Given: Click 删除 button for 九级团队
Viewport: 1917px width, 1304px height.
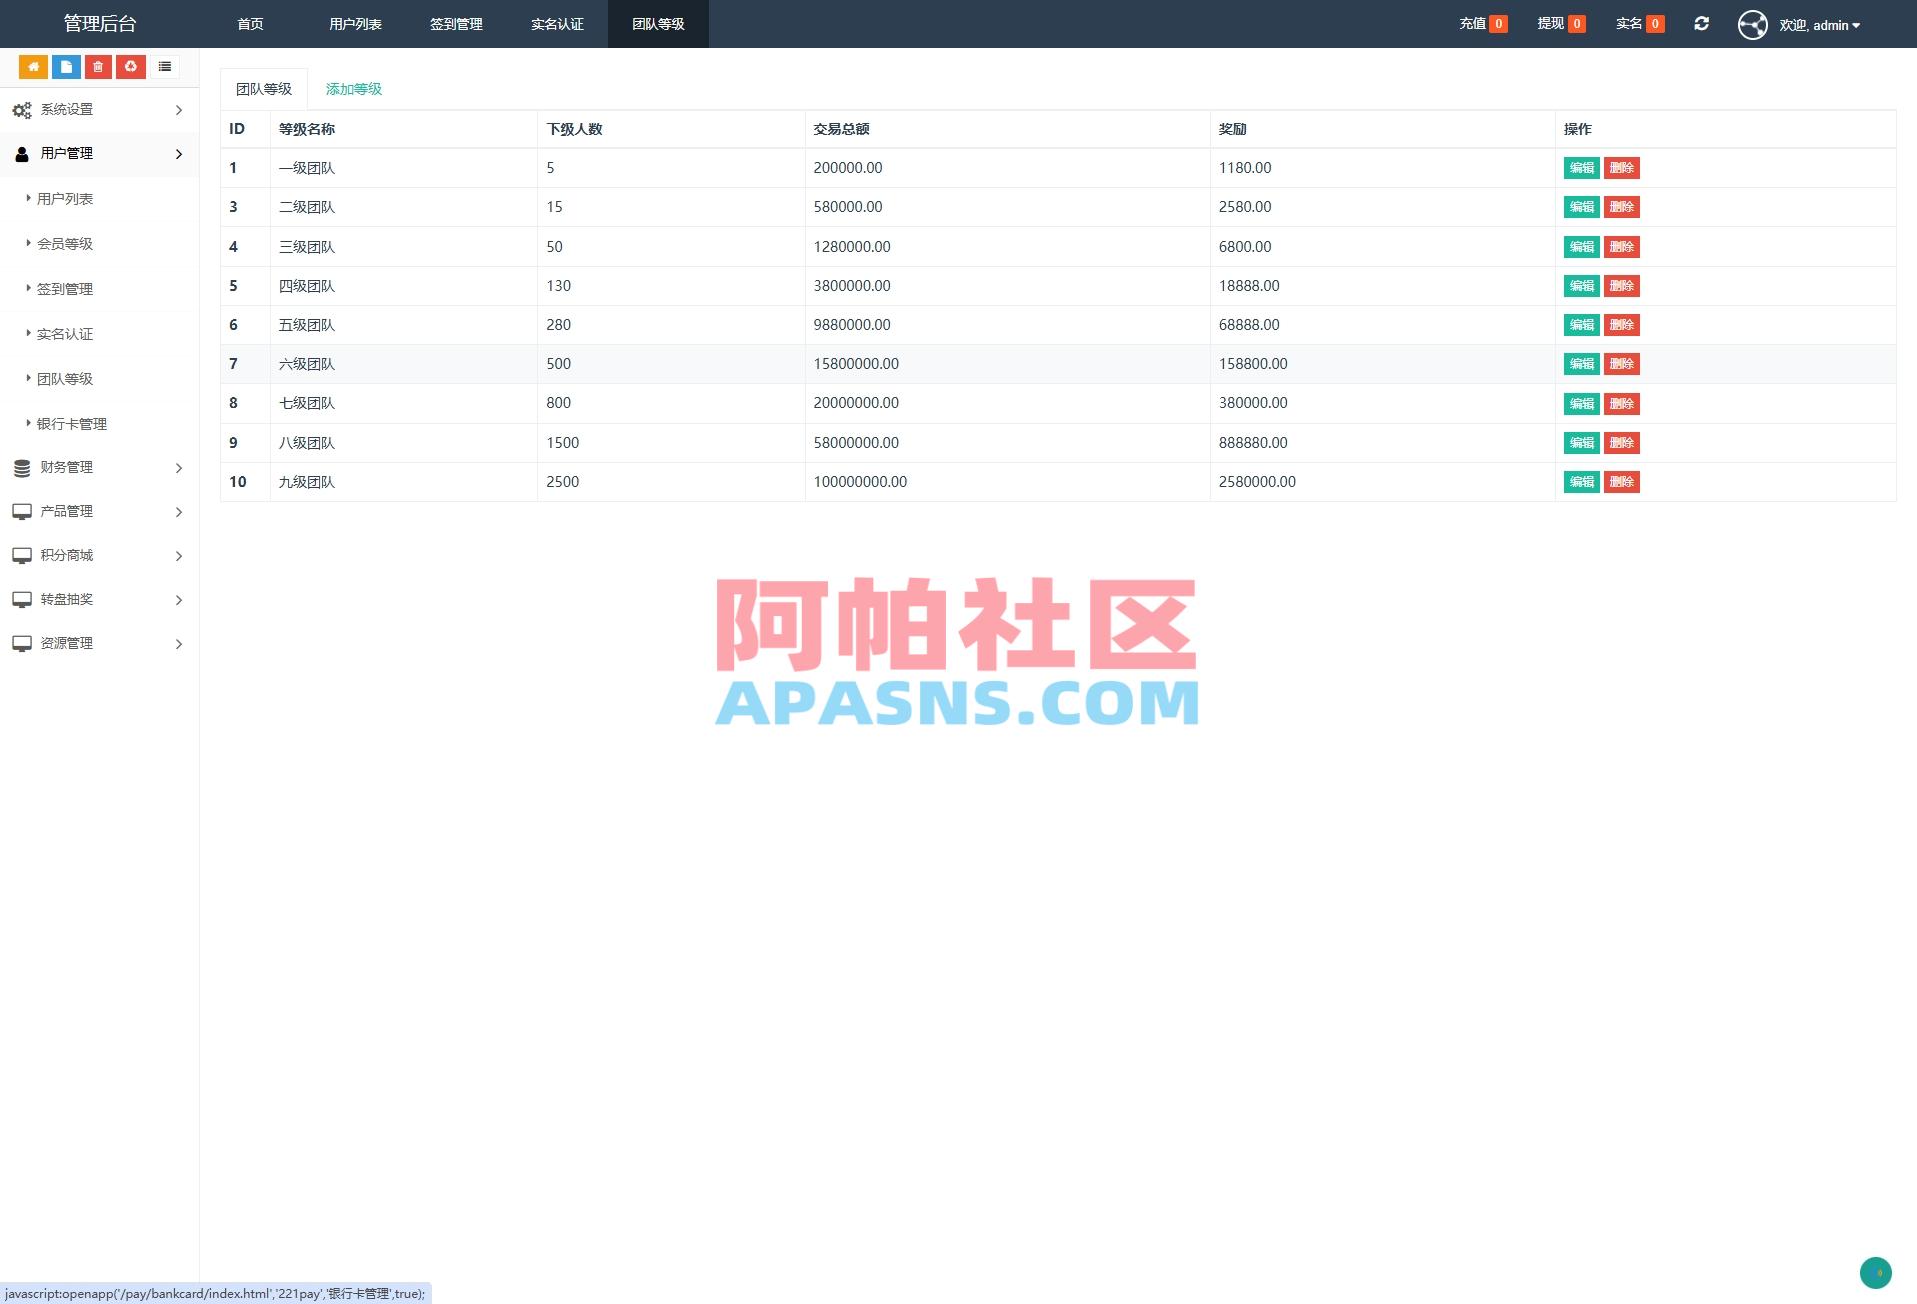Looking at the screenshot, I should pyautogui.click(x=1621, y=481).
